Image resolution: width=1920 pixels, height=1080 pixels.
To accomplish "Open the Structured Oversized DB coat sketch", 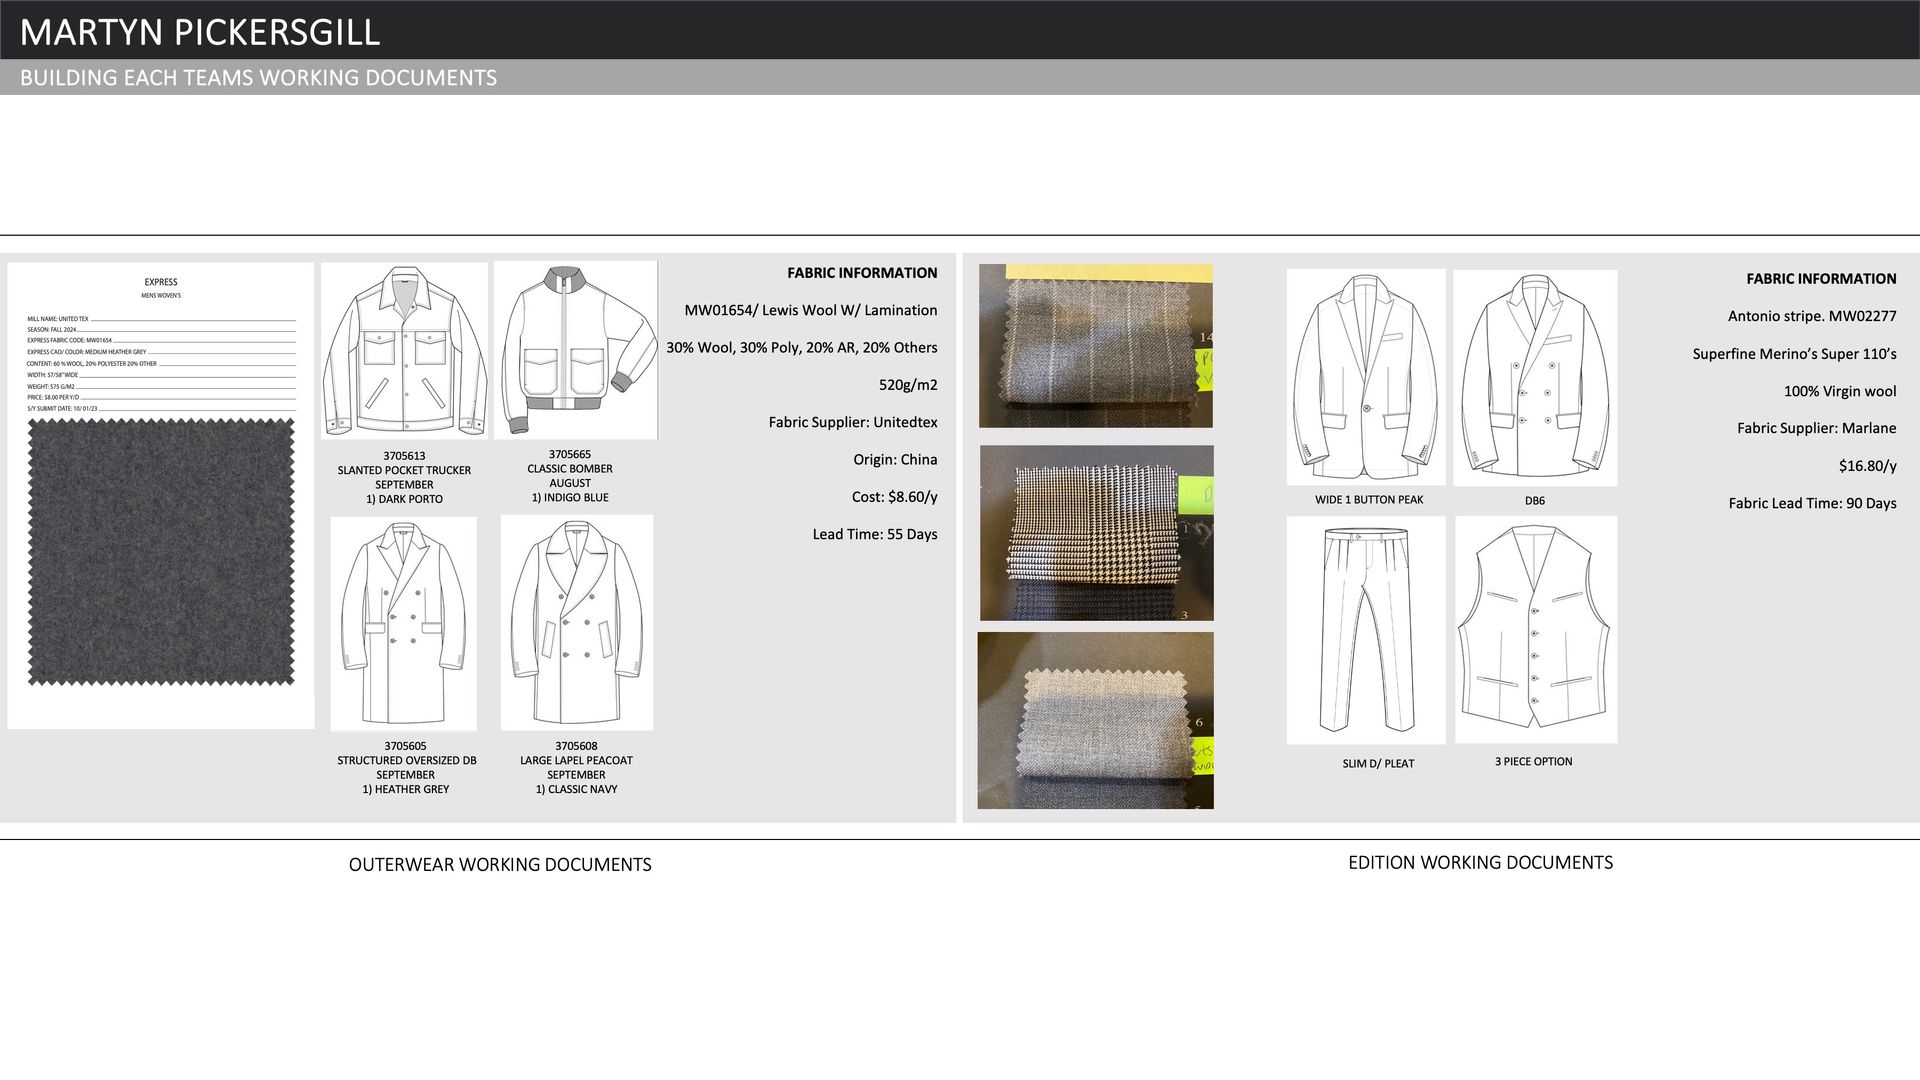I will click(404, 623).
